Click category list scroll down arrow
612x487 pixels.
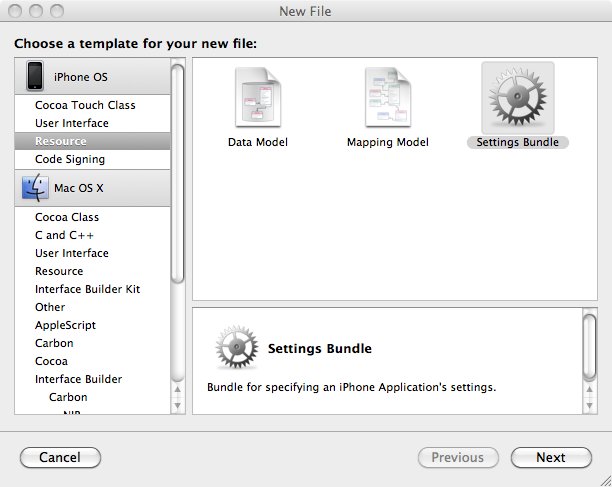pos(178,405)
